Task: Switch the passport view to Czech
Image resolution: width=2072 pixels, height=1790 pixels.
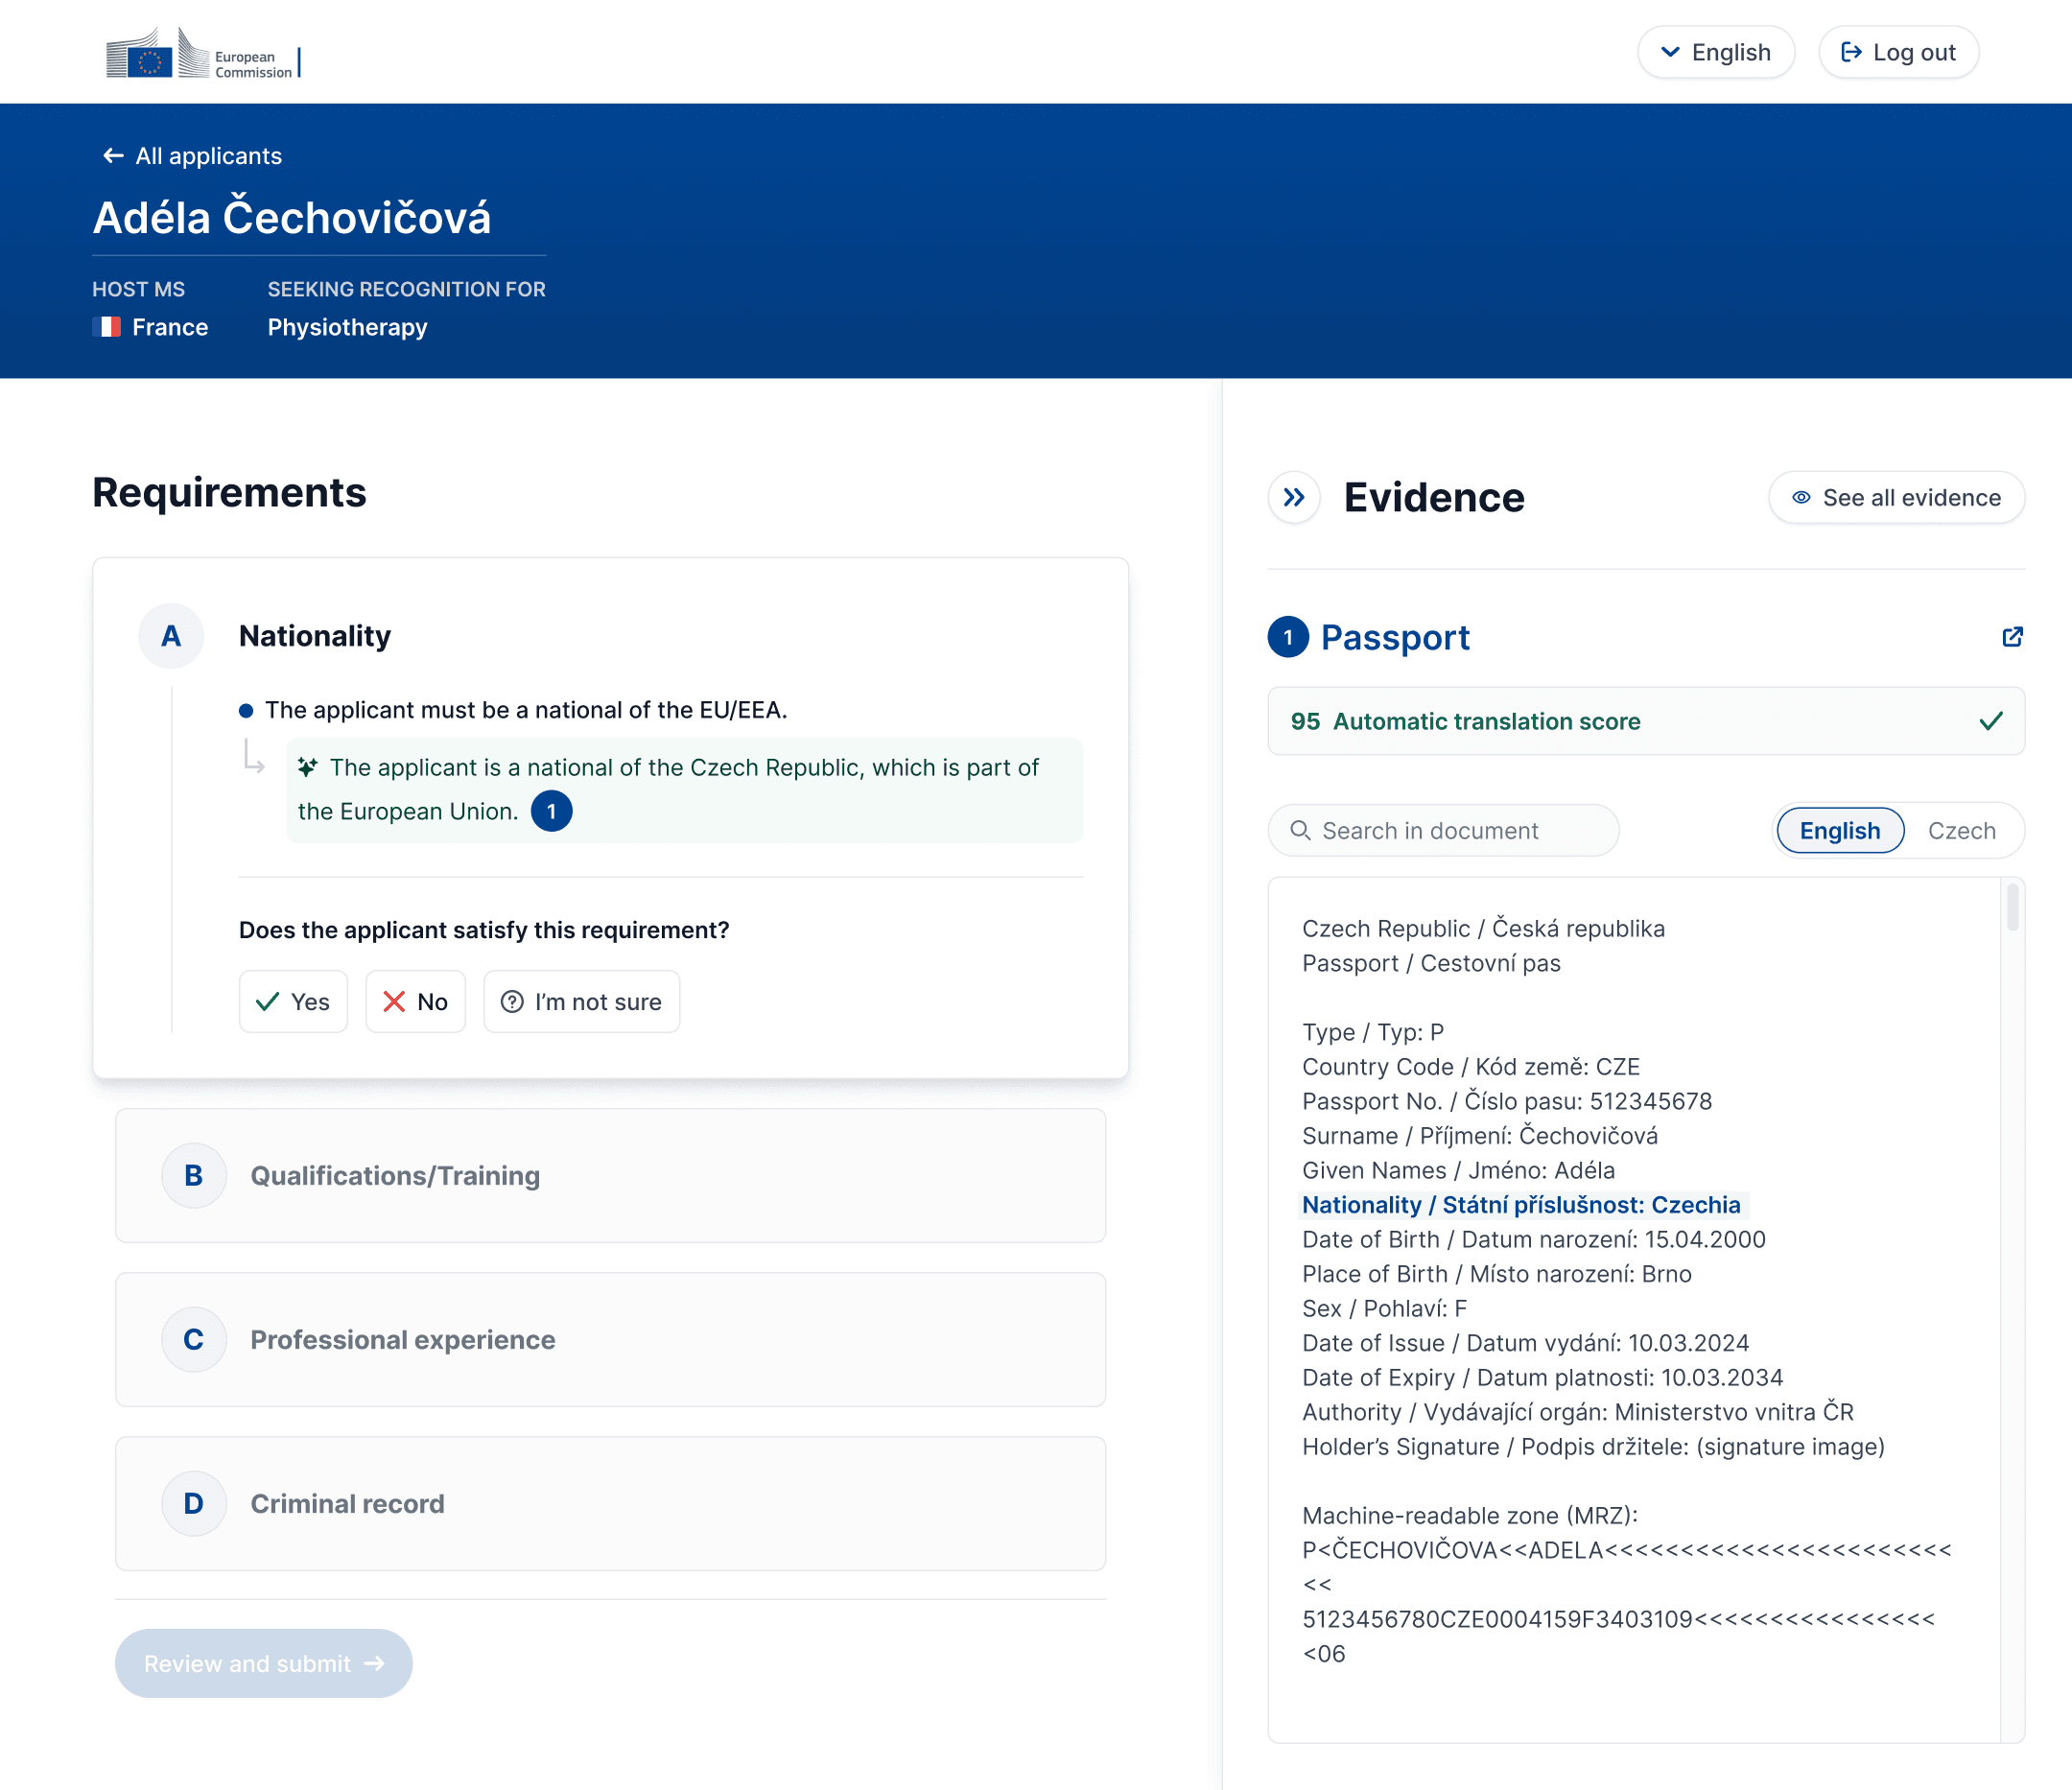Action: [1961, 830]
